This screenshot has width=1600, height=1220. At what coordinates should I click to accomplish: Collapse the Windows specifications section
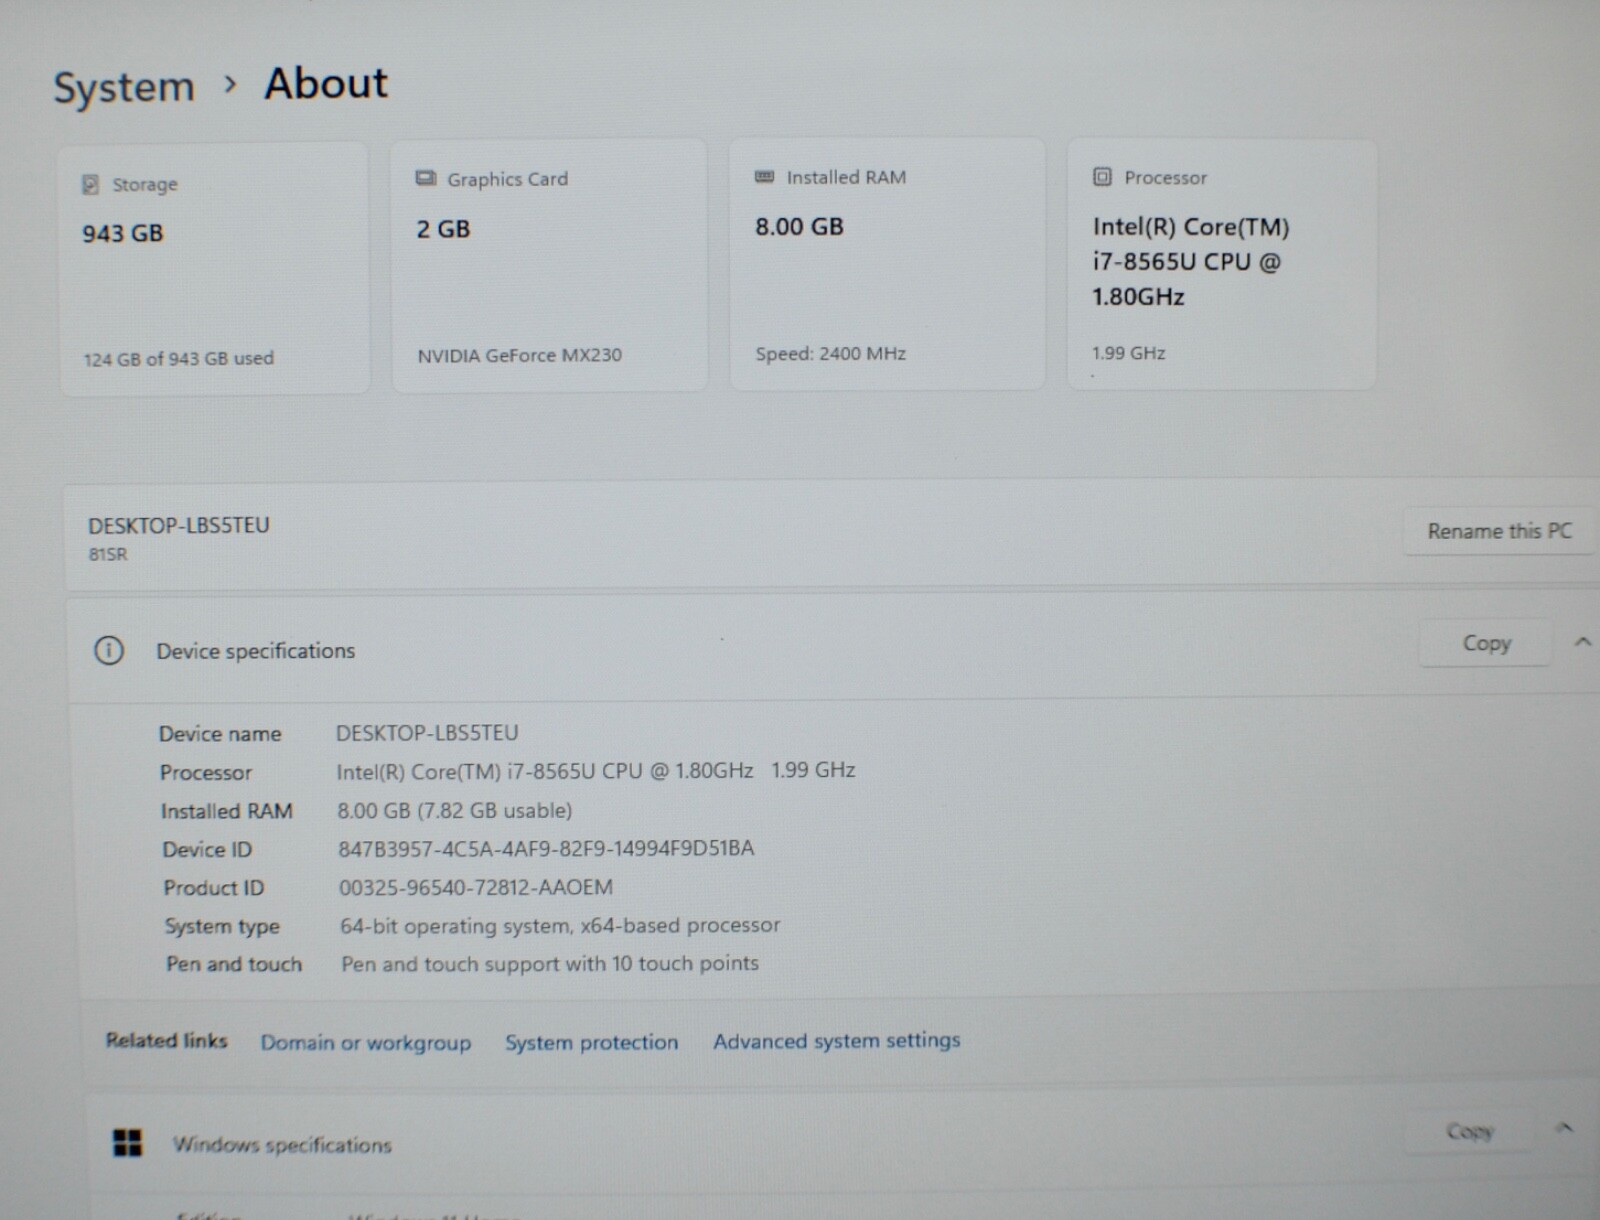[1565, 1128]
